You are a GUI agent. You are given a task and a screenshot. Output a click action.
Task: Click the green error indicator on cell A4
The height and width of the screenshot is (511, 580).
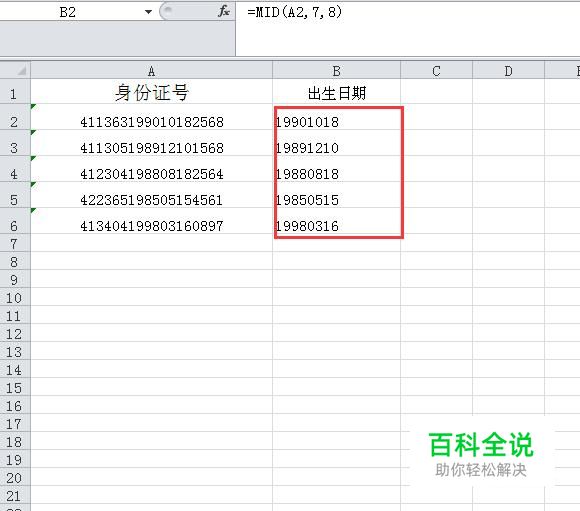click(x=33, y=158)
